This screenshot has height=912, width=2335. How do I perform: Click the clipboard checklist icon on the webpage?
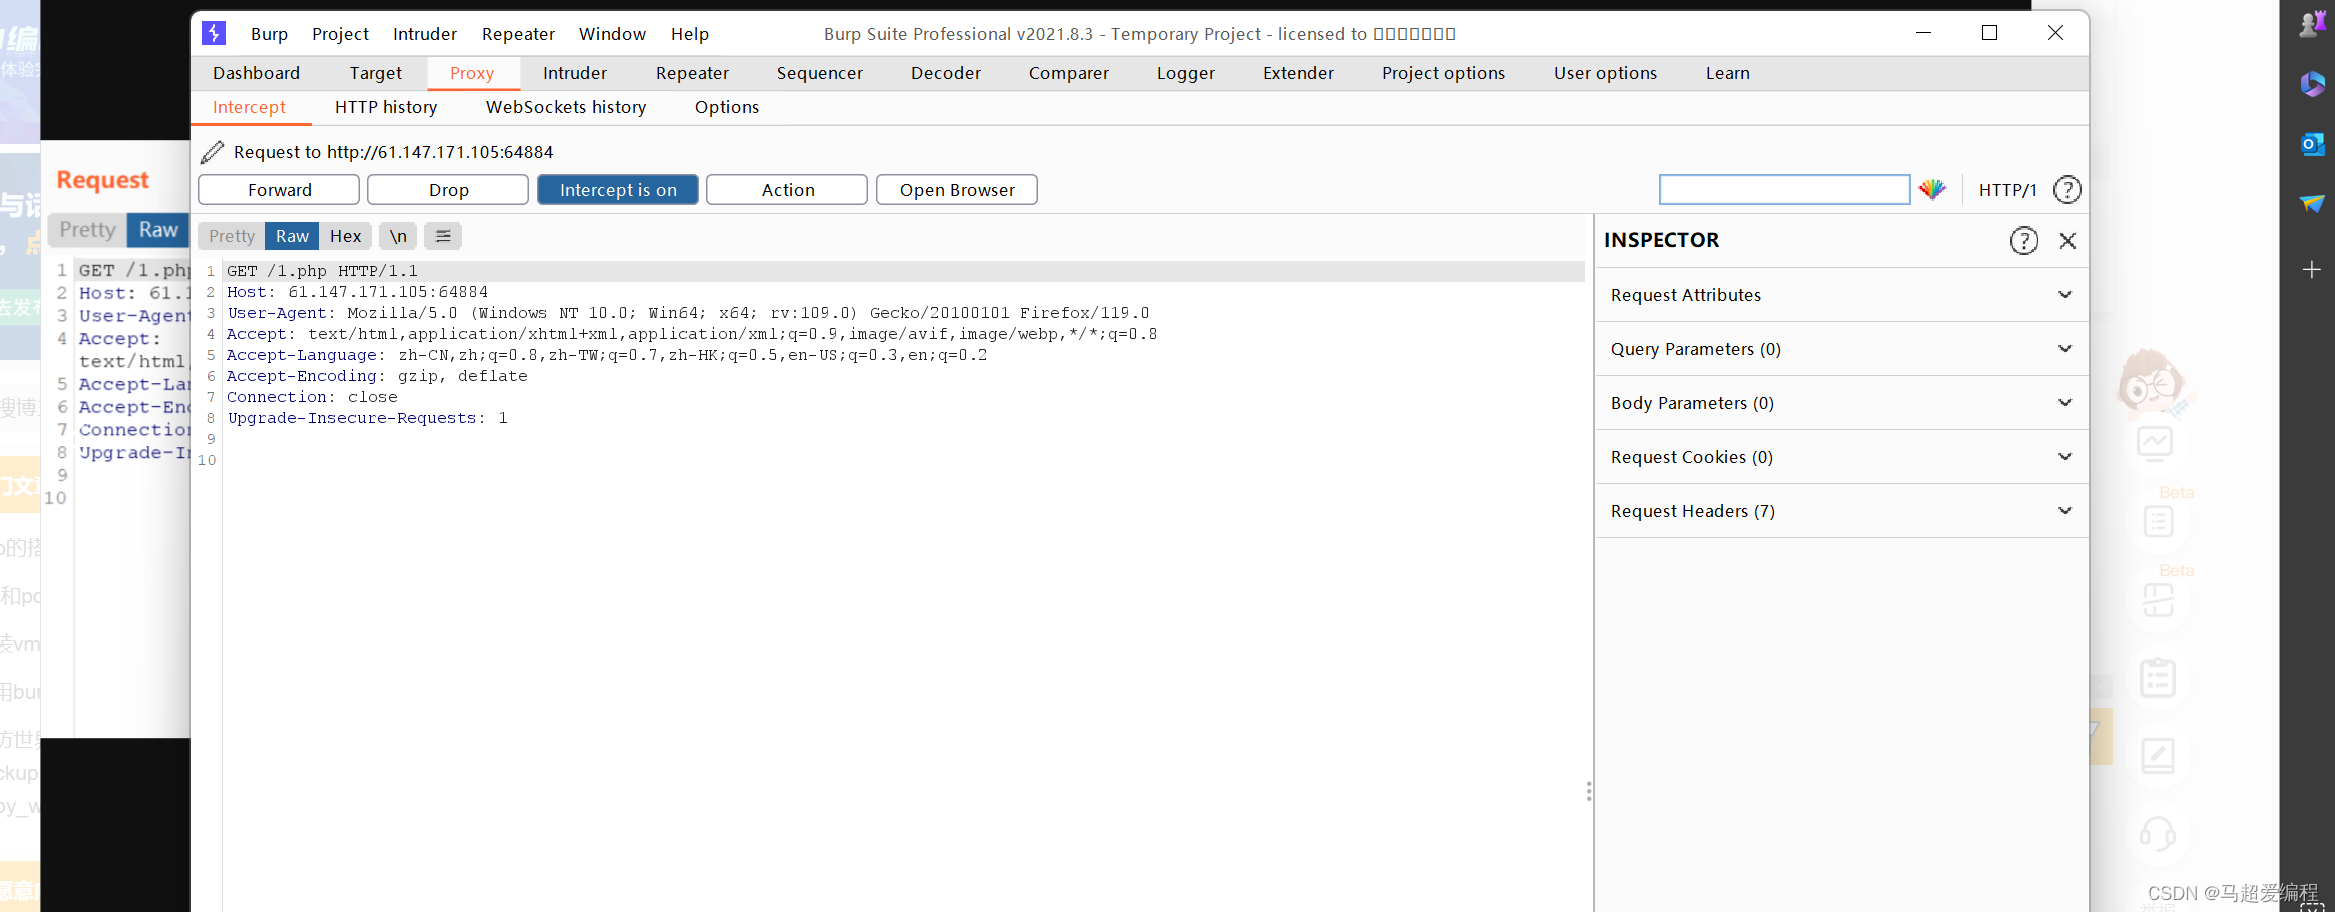click(2158, 678)
